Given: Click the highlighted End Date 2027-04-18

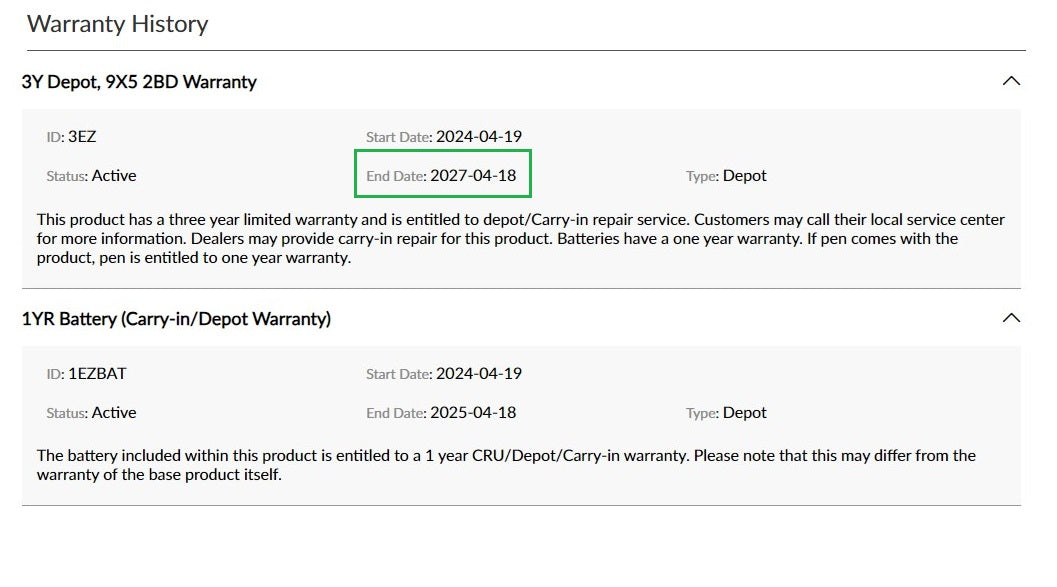Looking at the screenshot, I should click(x=472, y=175).
